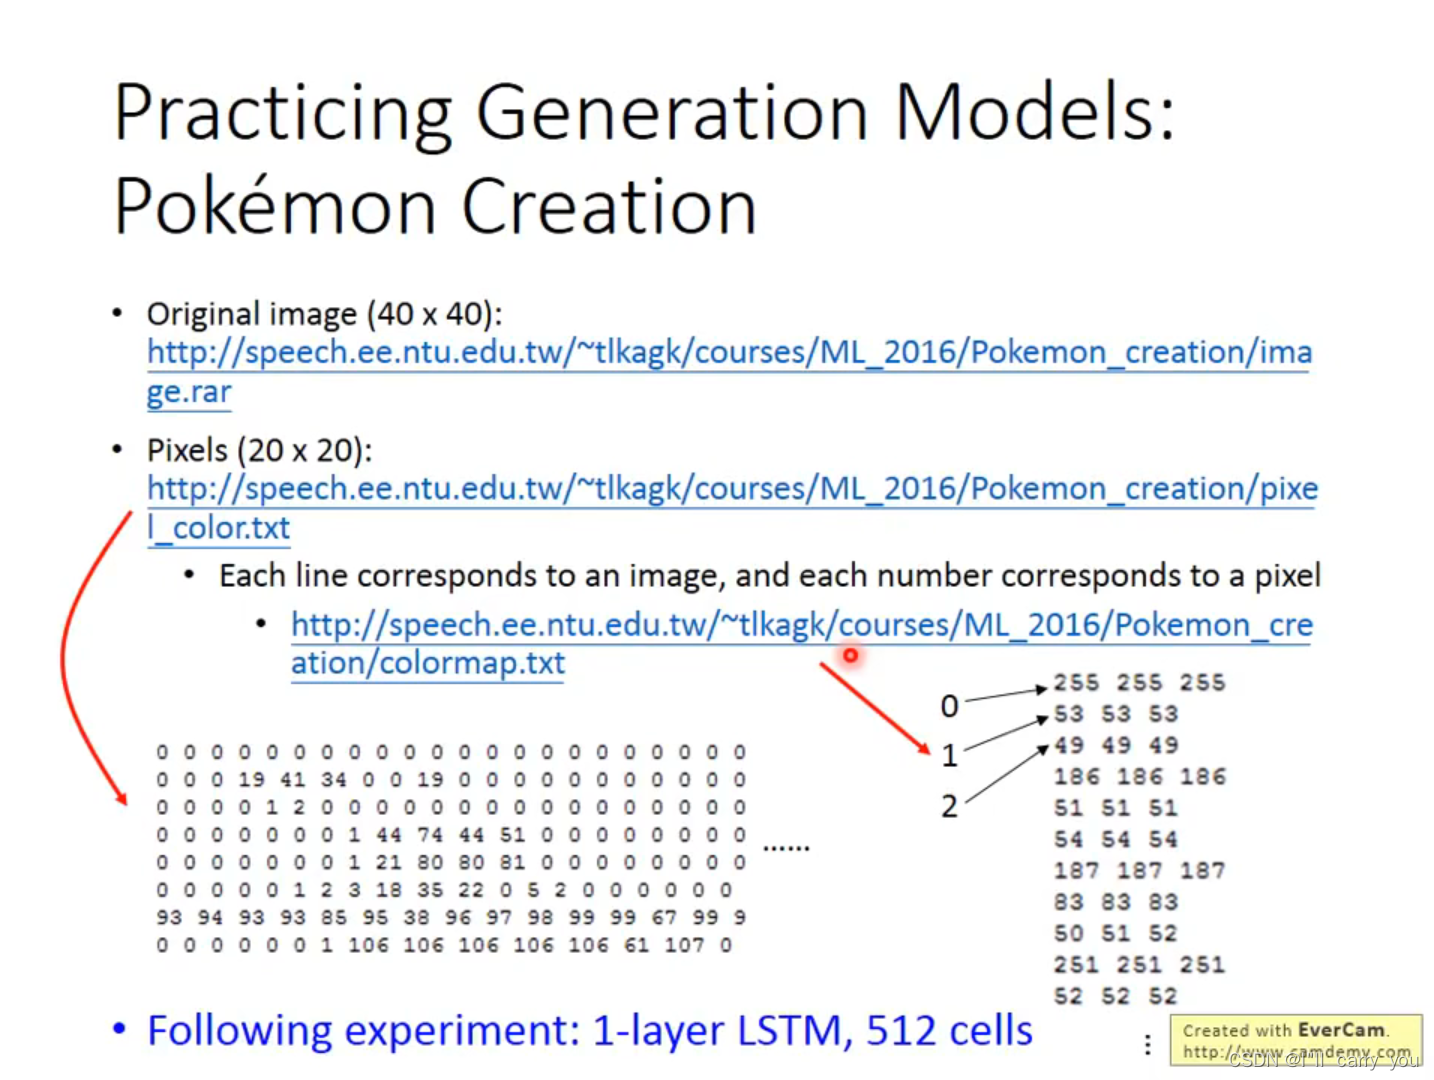Click the '50 51 52' colormap row
1434x1080 pixels.
pyautogui.click(x=1116, y=933)
